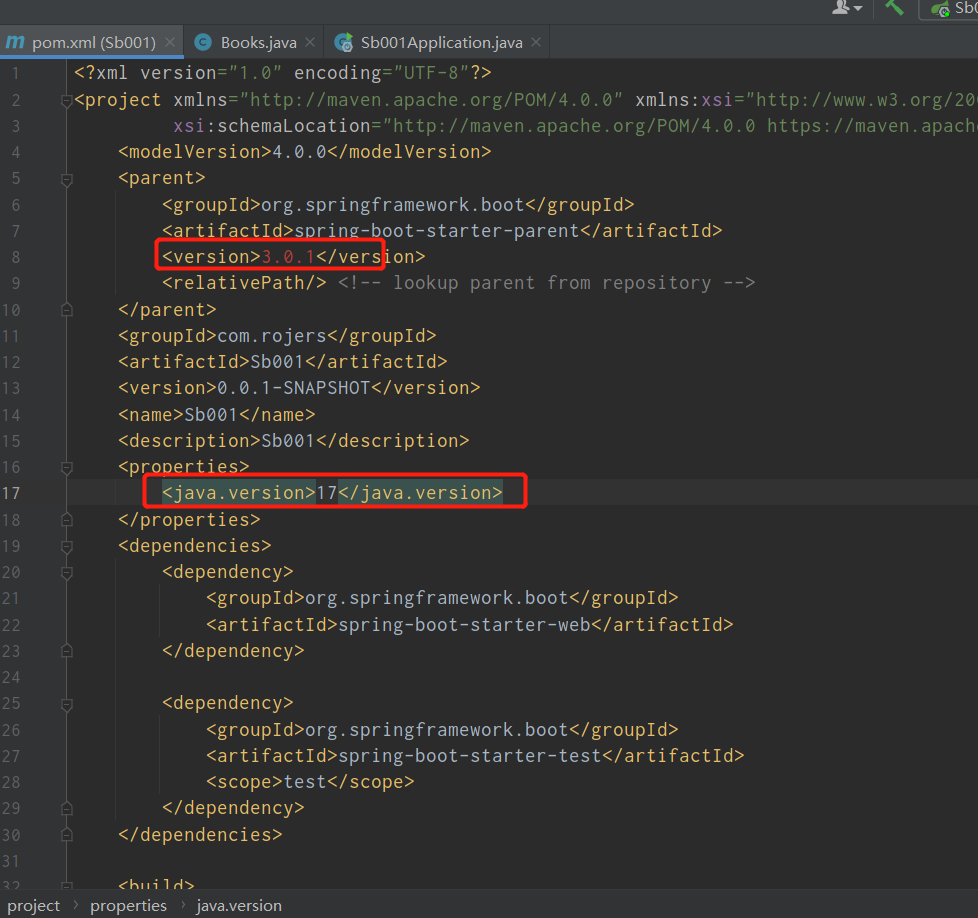978x918 pixels.
Task: Click the groupId org.springframework.boot on line 26
Action: pos(437,730)
